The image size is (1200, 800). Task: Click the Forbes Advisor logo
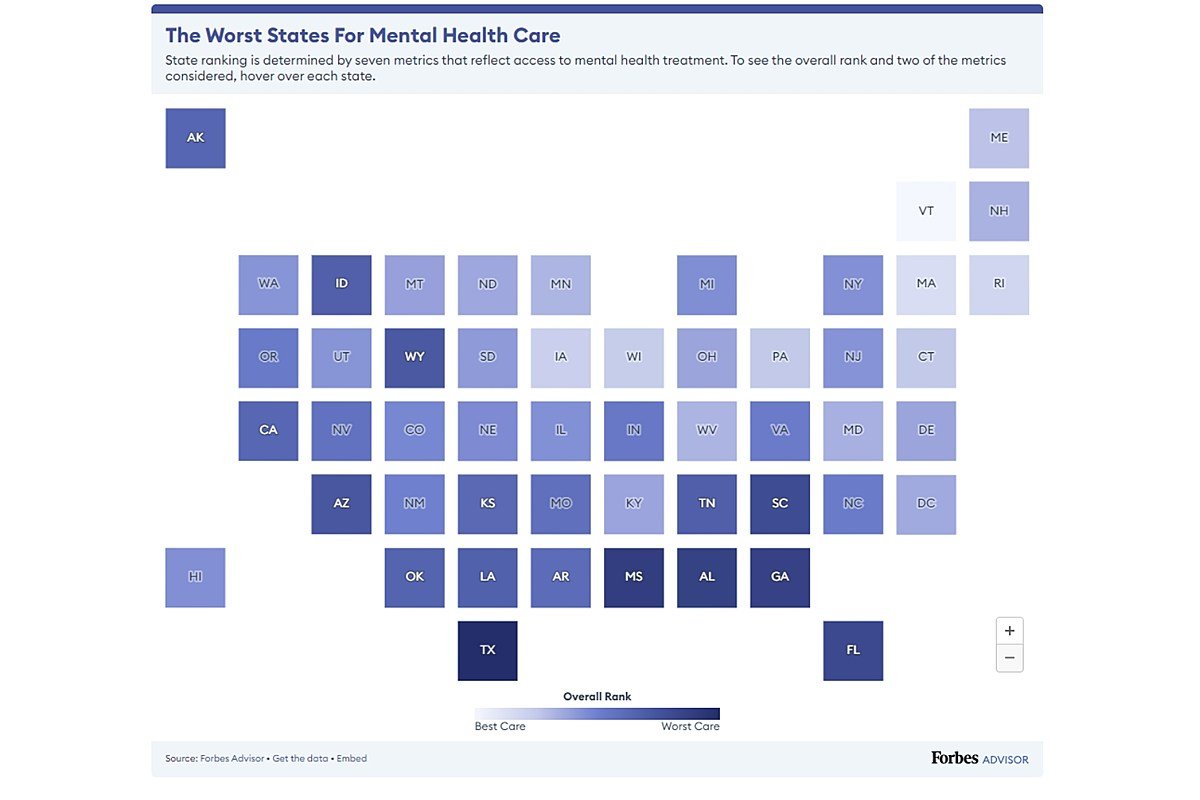[x=979, y=759]
